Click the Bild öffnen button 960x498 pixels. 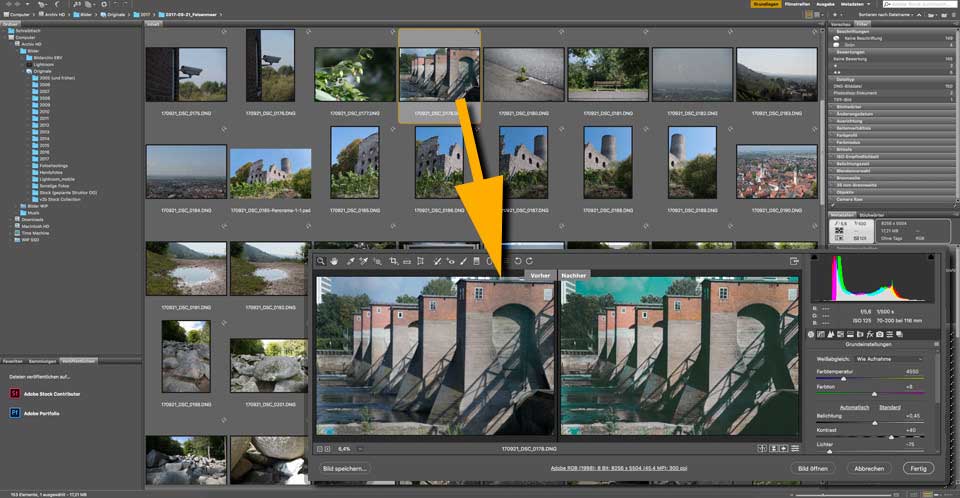point(811,467)
